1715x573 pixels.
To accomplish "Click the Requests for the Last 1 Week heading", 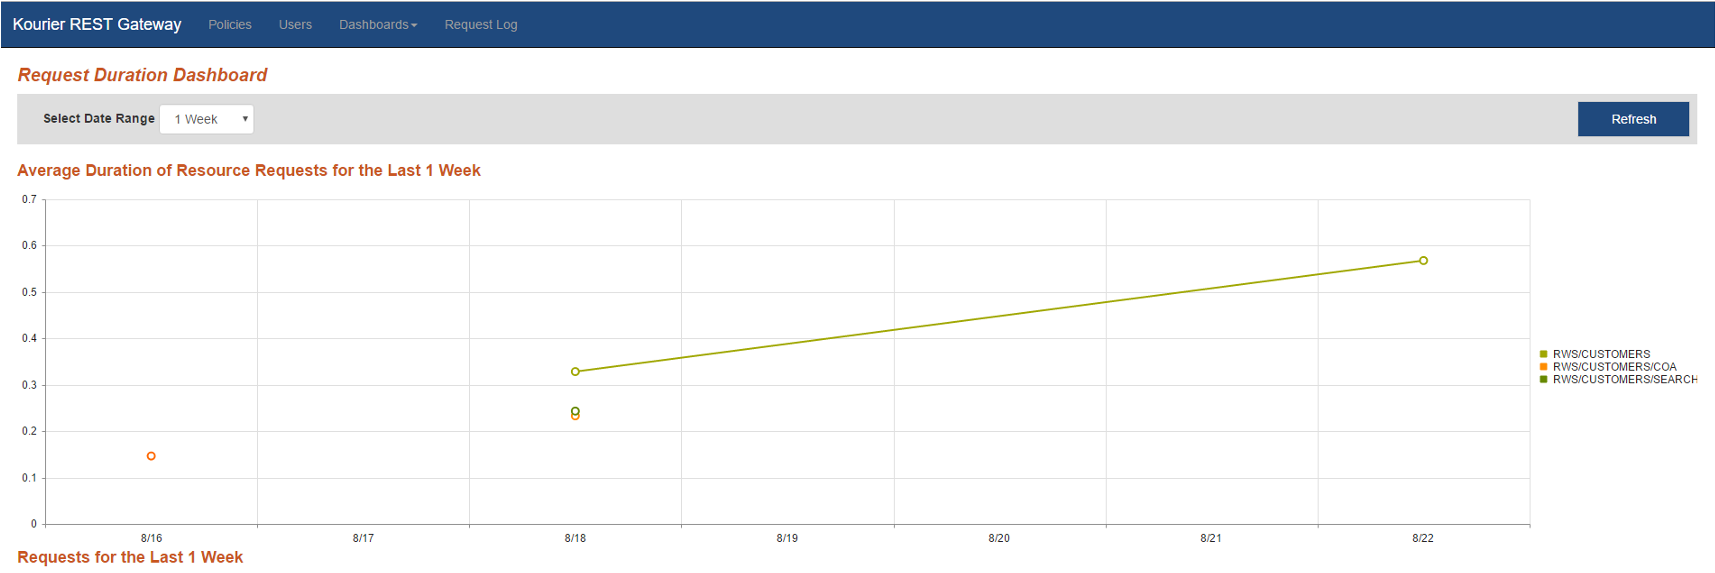I will [130, 557].
